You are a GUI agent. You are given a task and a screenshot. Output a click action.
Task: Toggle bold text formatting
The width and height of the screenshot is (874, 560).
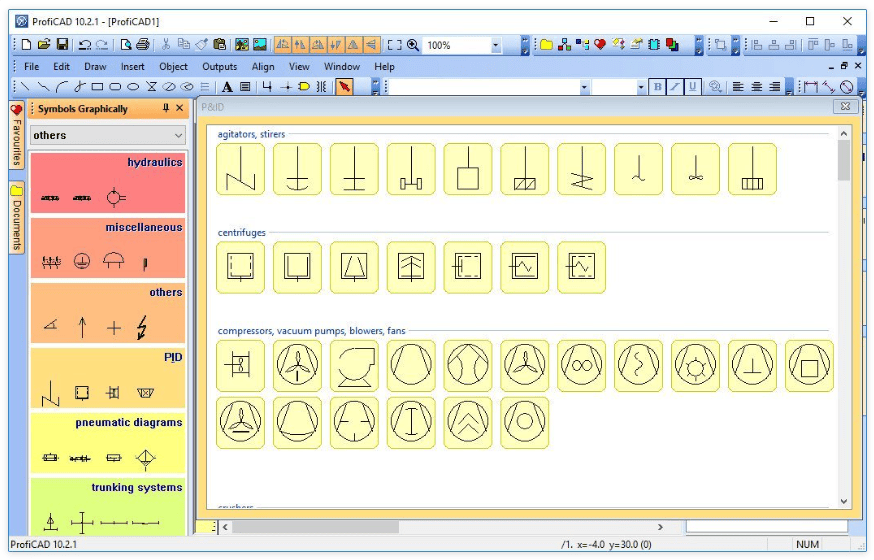click(x=658, y=86)
